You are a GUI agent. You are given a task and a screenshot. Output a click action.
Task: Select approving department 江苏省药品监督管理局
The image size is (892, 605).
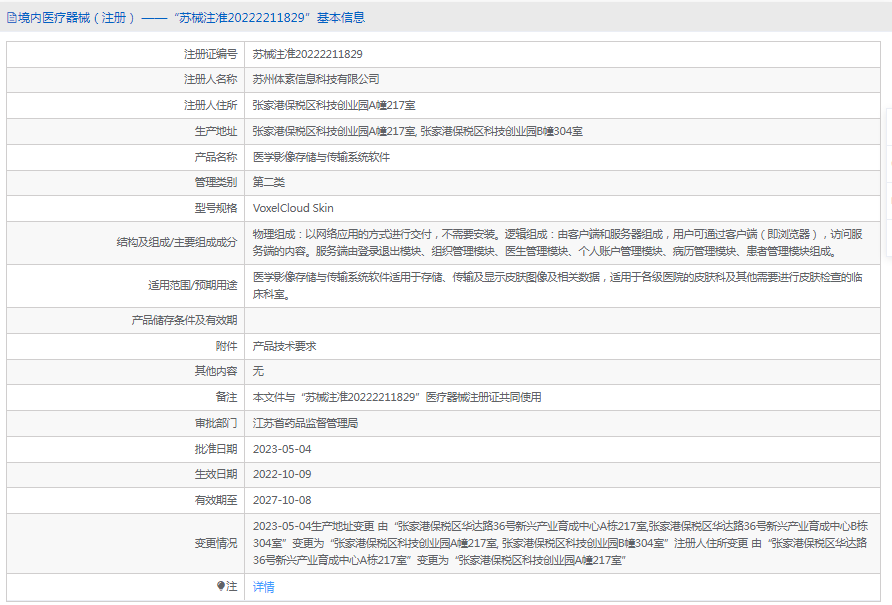(x=305, y=423)
